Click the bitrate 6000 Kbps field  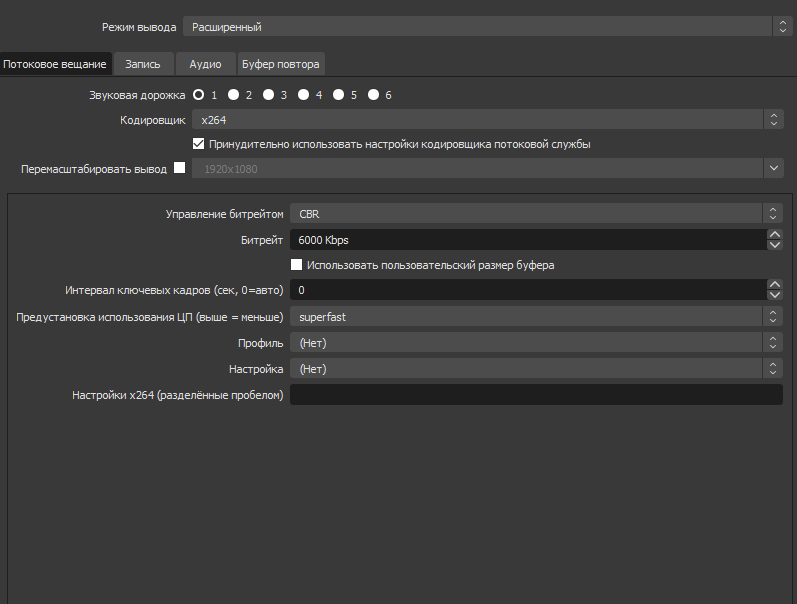pyautogui.click(x=527, y=240)
